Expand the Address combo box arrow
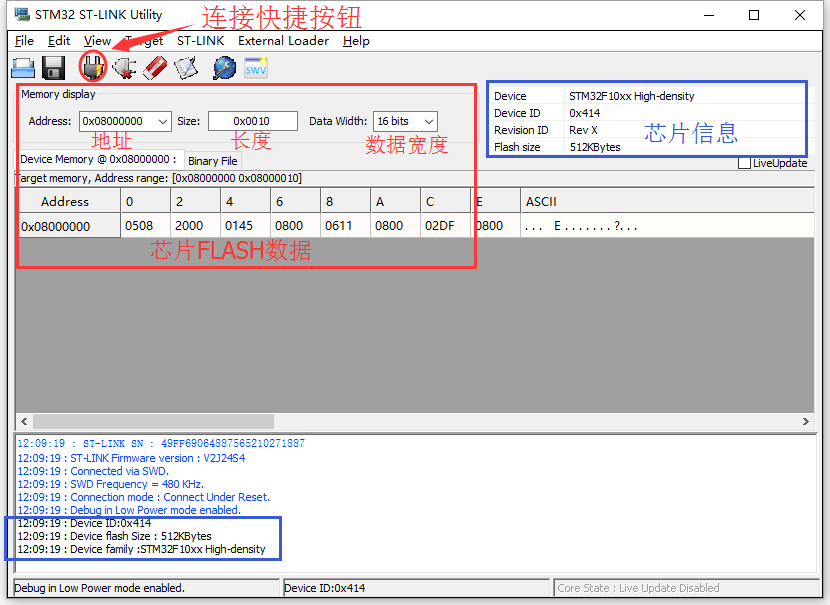The height and width of the screenshot is (605, 830). click(163, 121)
